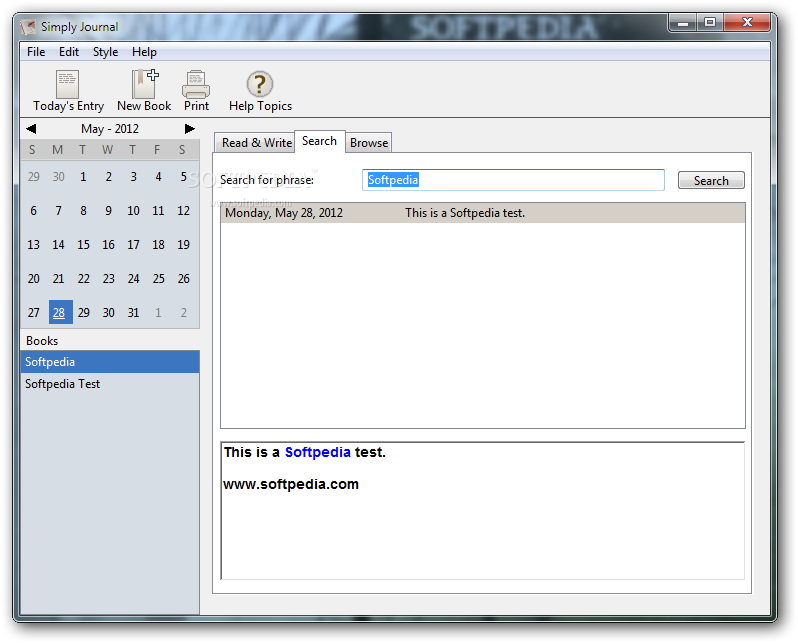
Task: Open the File menu
Action: [36, 52]
